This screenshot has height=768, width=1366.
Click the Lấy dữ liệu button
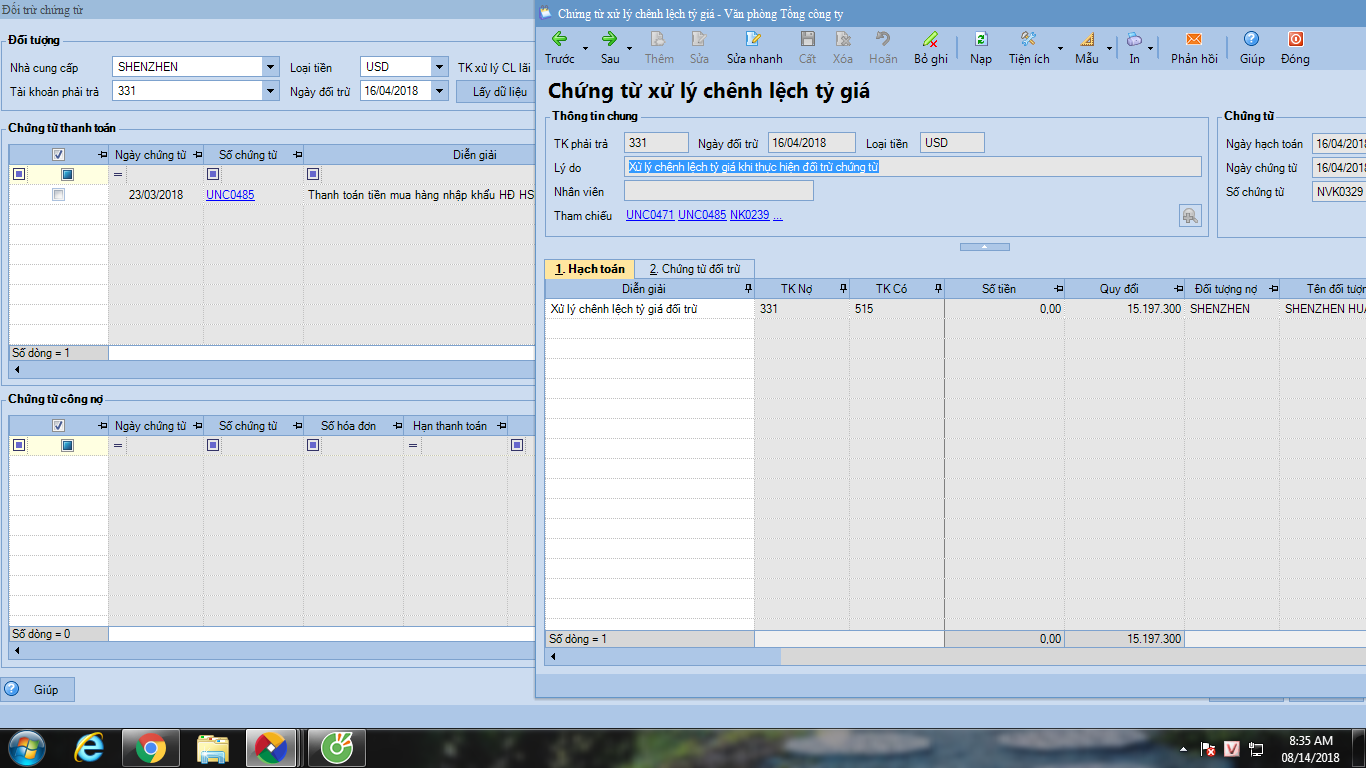click(x=499, y=92)
